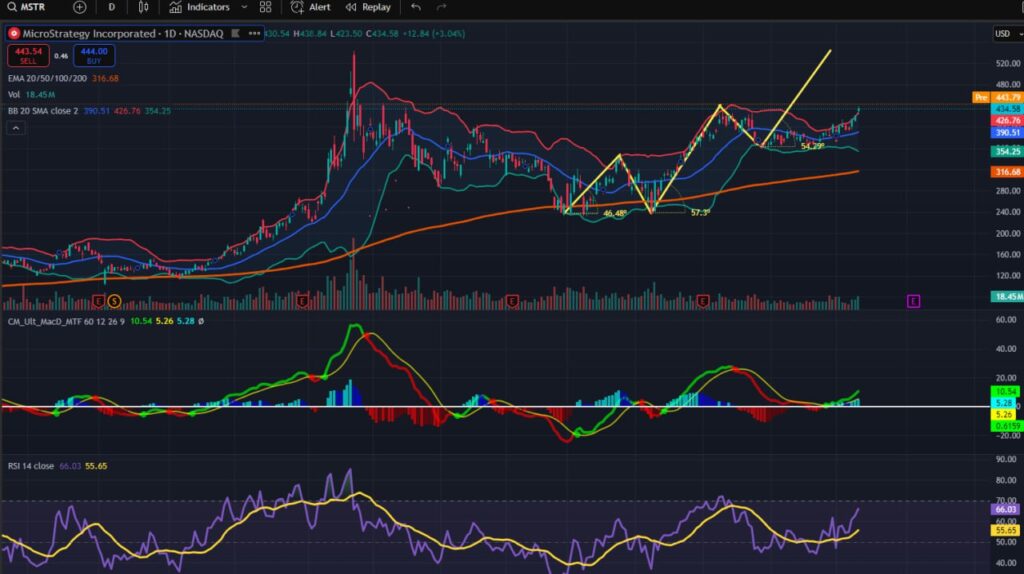
Task: Select the EMA 20/50/100/200 indicator legend
Action: [x=47, y=78]
